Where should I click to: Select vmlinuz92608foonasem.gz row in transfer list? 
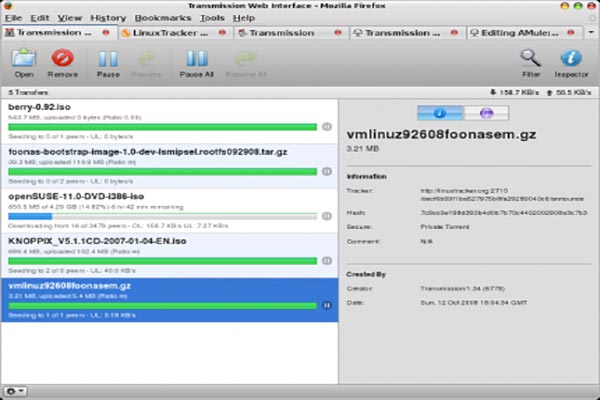pyautogui.click(x=170, y=300)
